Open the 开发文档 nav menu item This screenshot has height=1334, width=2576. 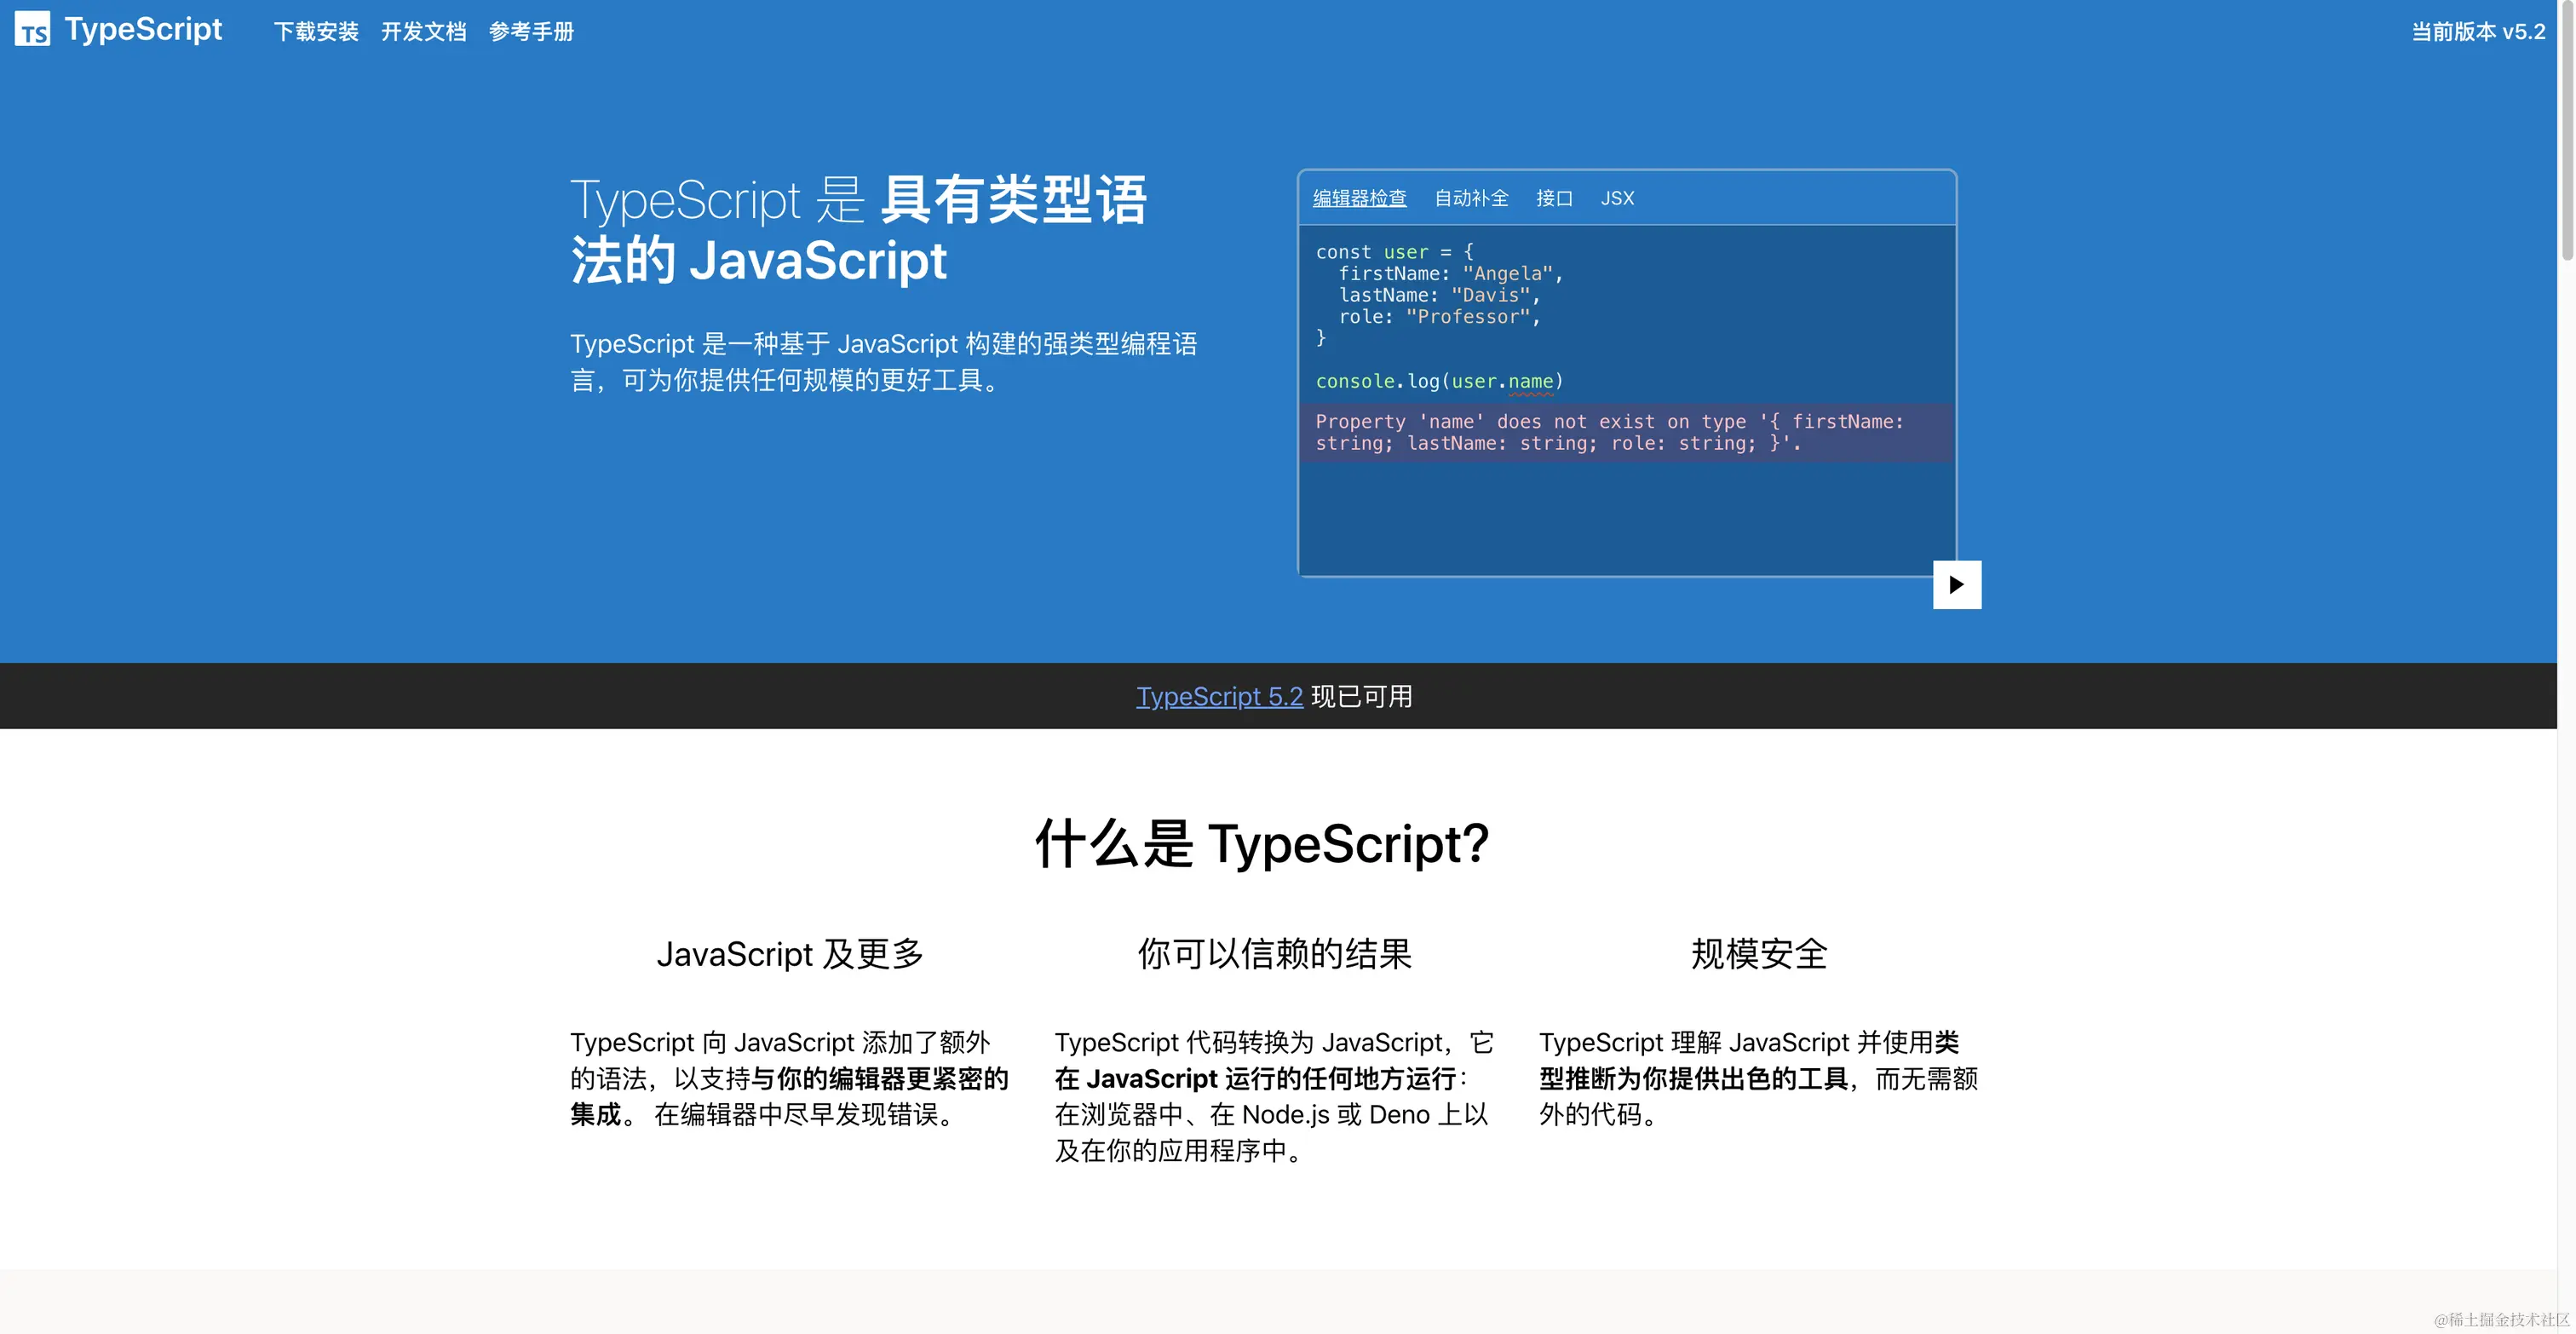423,32
